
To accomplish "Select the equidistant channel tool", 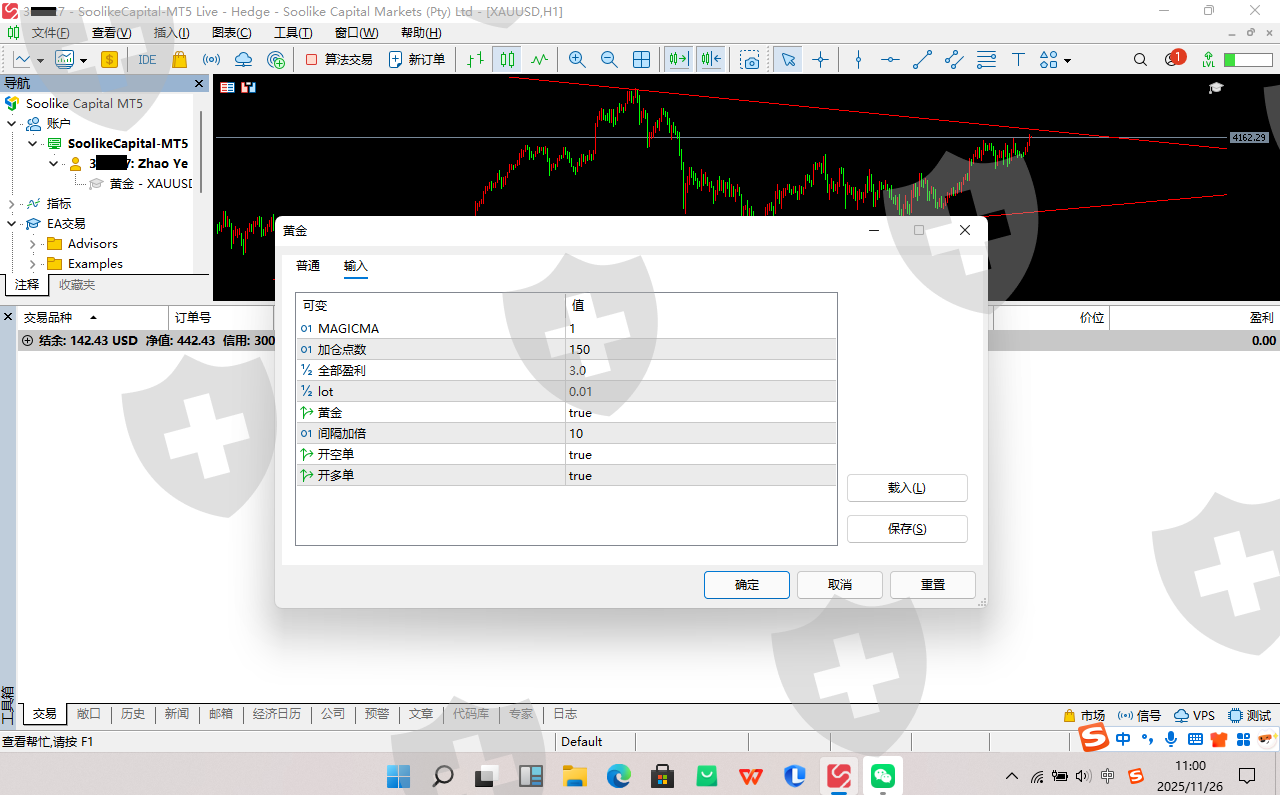I will (x=954, y=60).
